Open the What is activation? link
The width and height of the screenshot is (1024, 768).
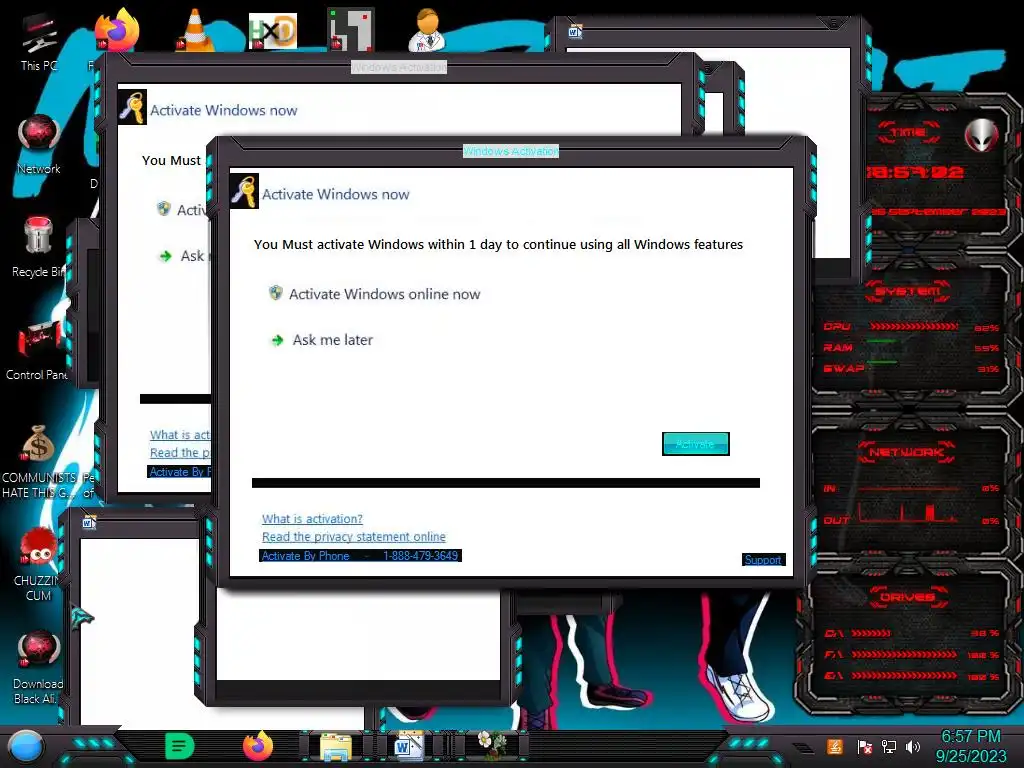pyautogui.click(x=312, y=519)
